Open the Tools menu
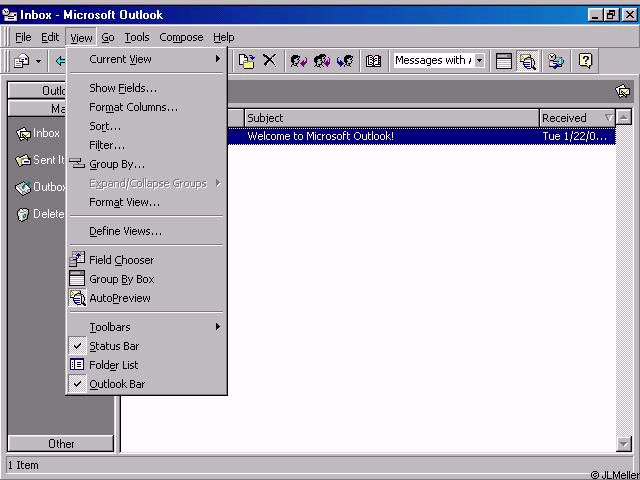Viewport: 640px width, 480px height. click(137, 38)
